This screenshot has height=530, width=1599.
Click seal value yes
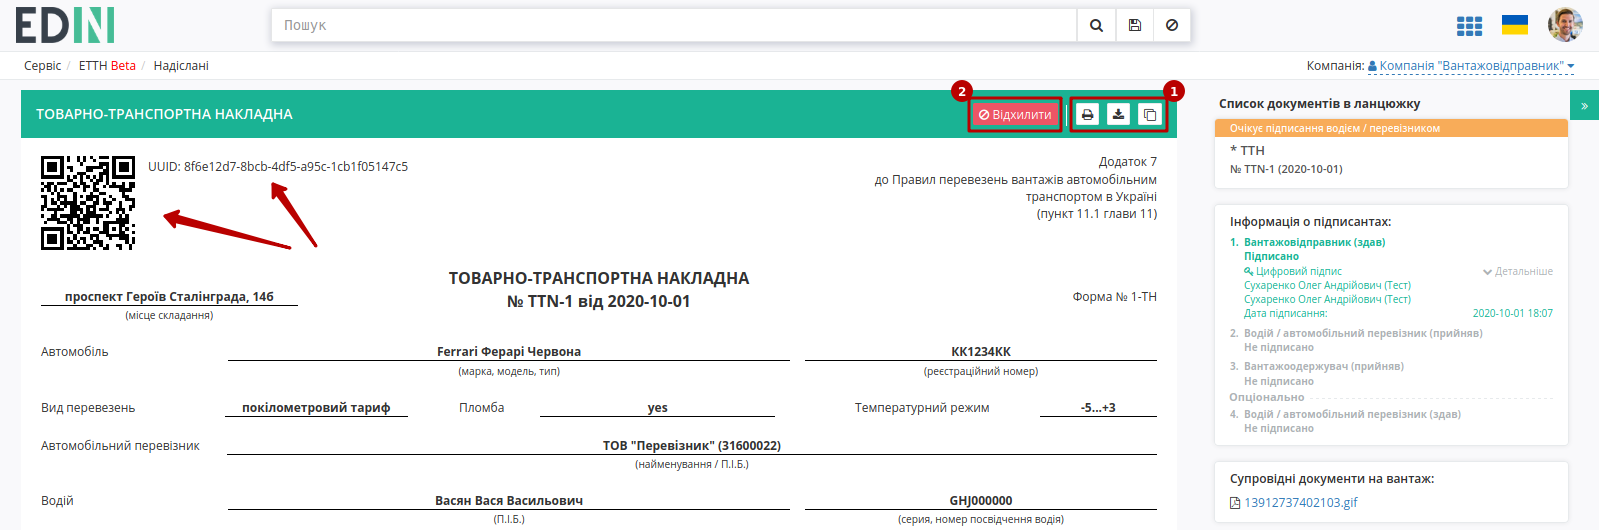point(657,408)
